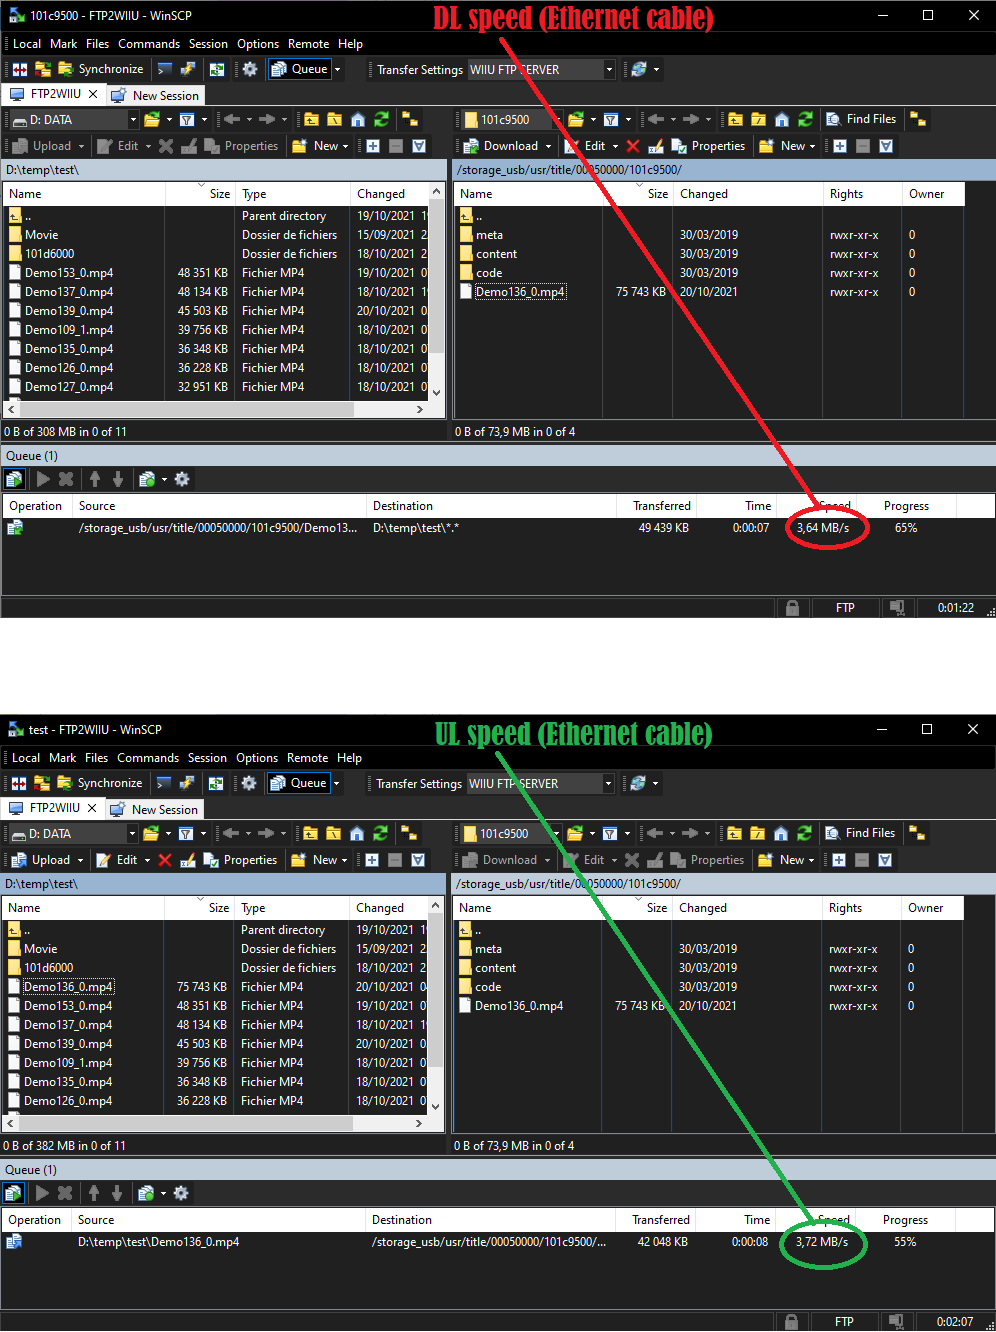The height and width of the screenshot is (1332, 996).
Task: Open Preferences gear in test window main toolbar
Action: pyautogui.click(x=249, y=783)
